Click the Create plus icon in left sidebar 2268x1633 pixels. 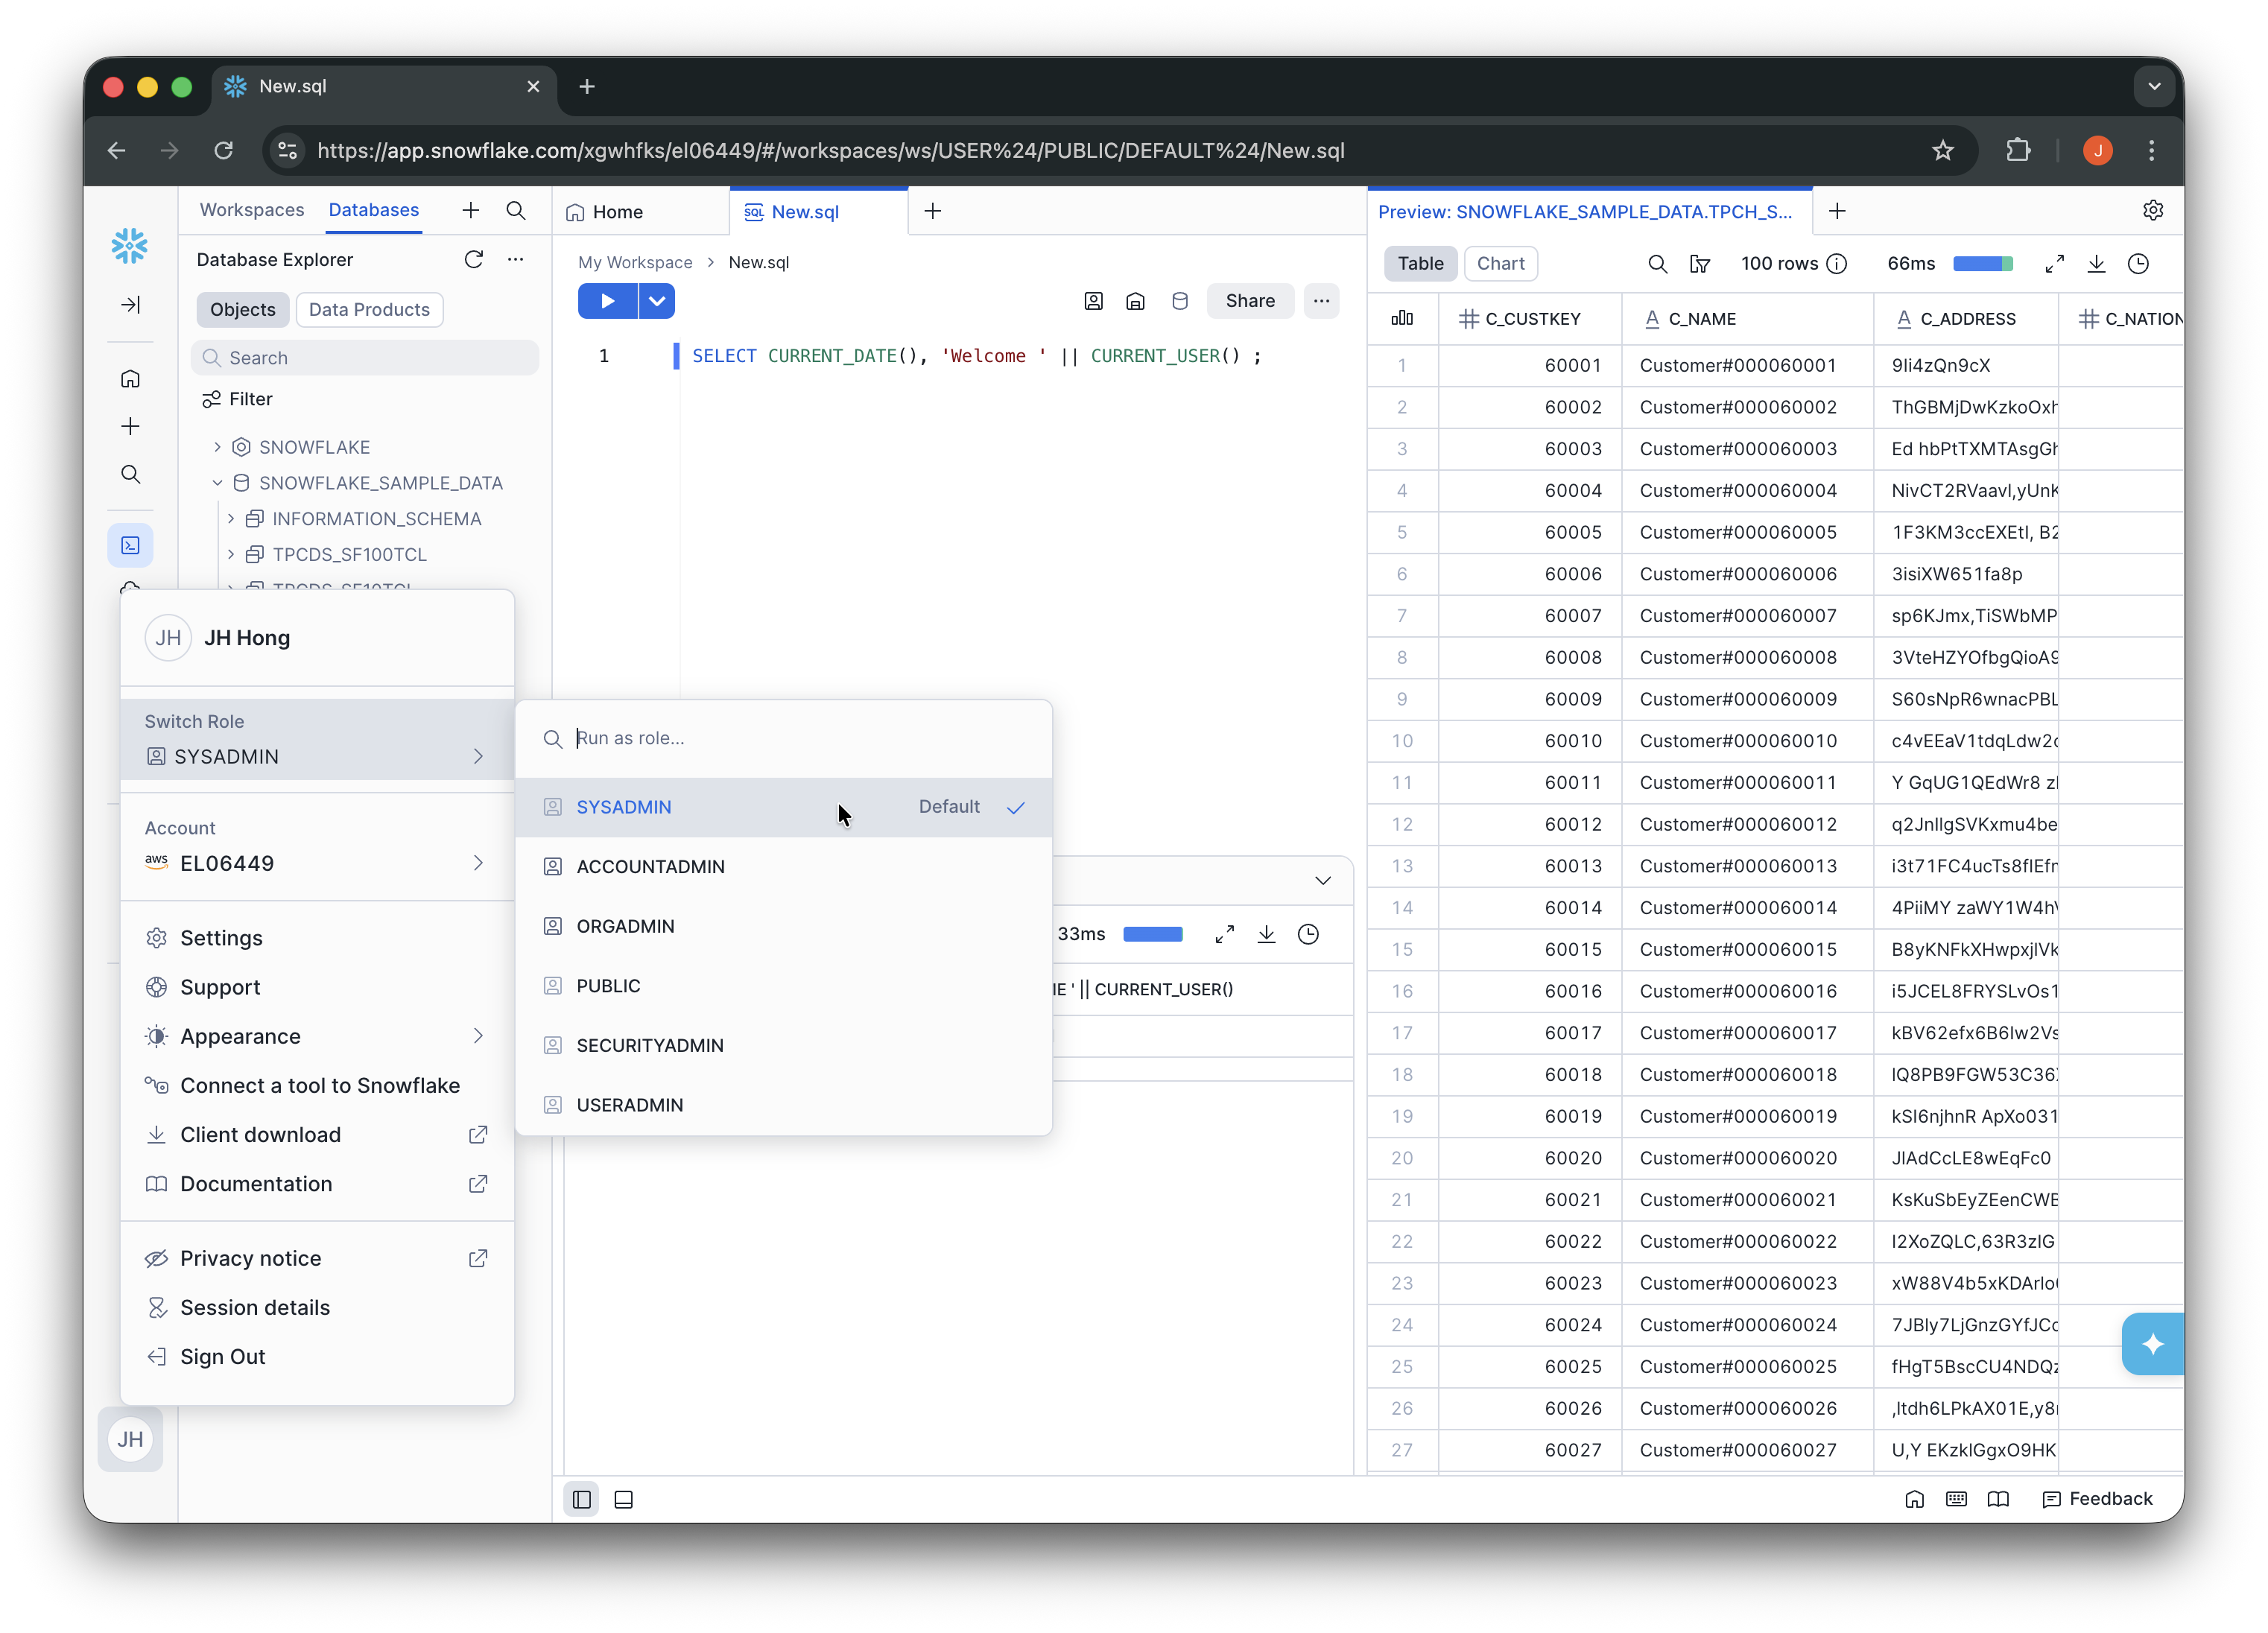pyautogui.click(x=130, y=427)
